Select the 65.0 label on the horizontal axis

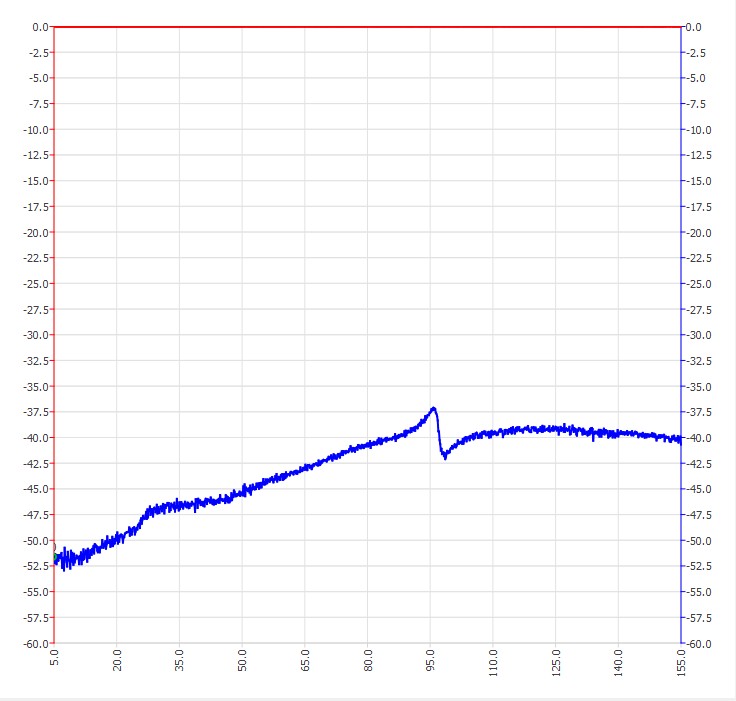(305, 660)
